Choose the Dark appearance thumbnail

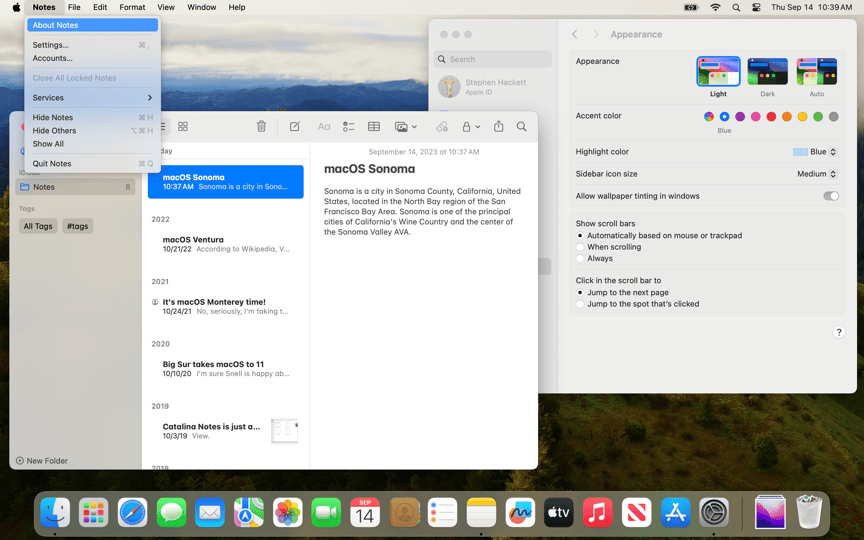coord(768,72)
